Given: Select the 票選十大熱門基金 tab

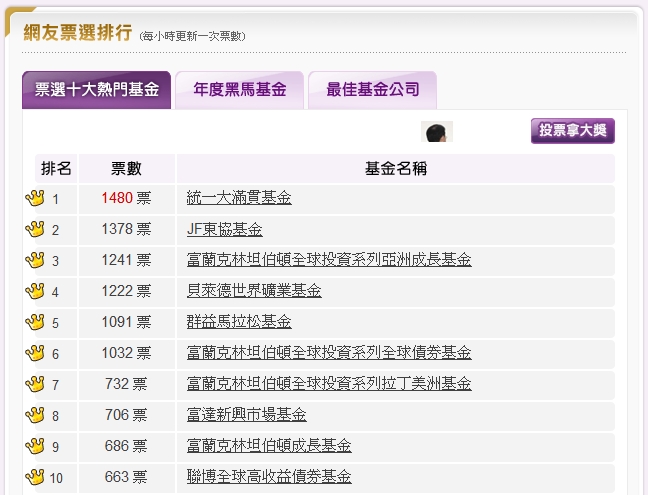Looking at the screenshot, I should pos(96,90).
